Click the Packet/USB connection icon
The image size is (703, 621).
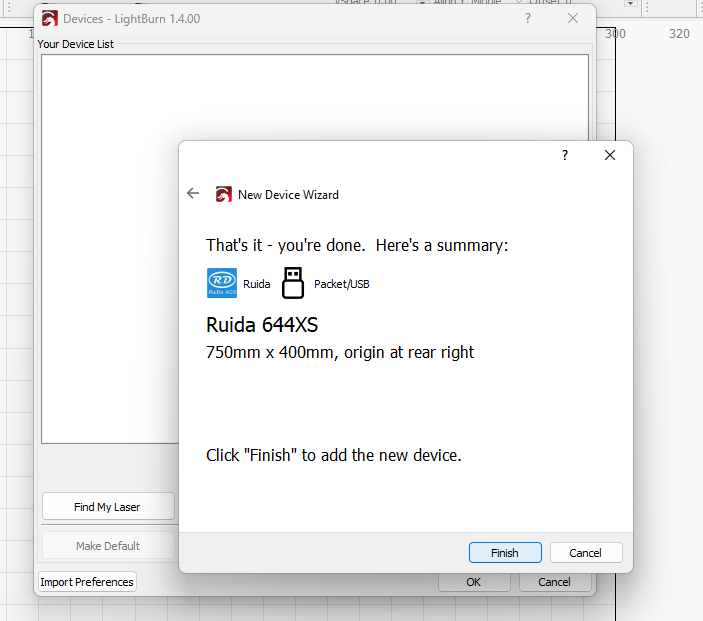click(x=293, y=283)
